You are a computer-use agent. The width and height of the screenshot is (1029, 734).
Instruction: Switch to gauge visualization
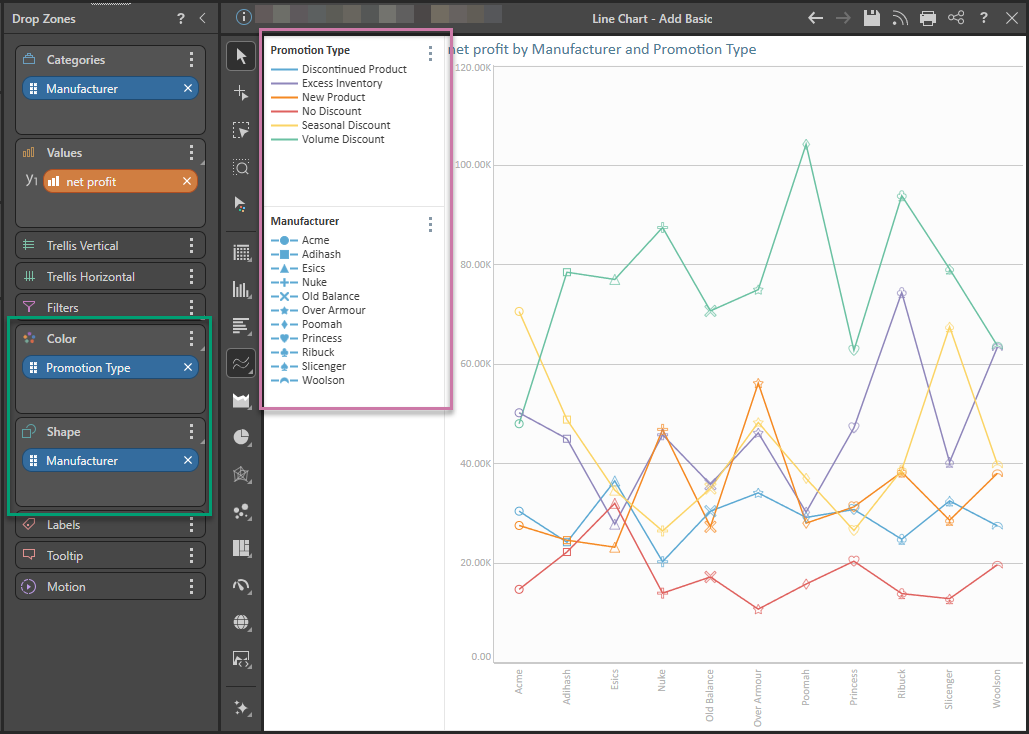tap(241, 585)
